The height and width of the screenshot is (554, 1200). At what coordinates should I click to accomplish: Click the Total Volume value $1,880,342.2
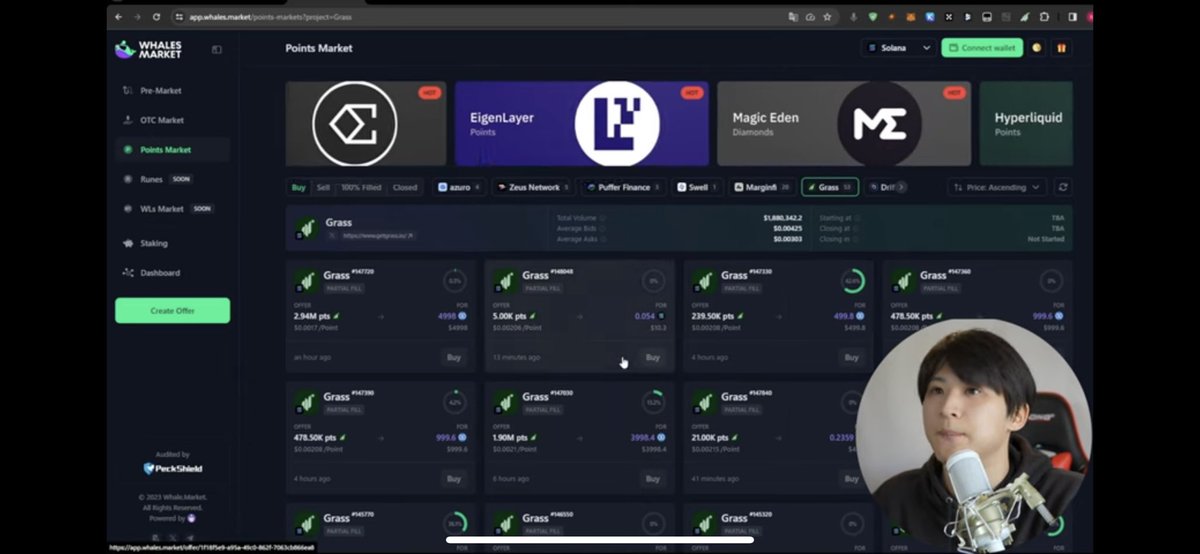782,217
